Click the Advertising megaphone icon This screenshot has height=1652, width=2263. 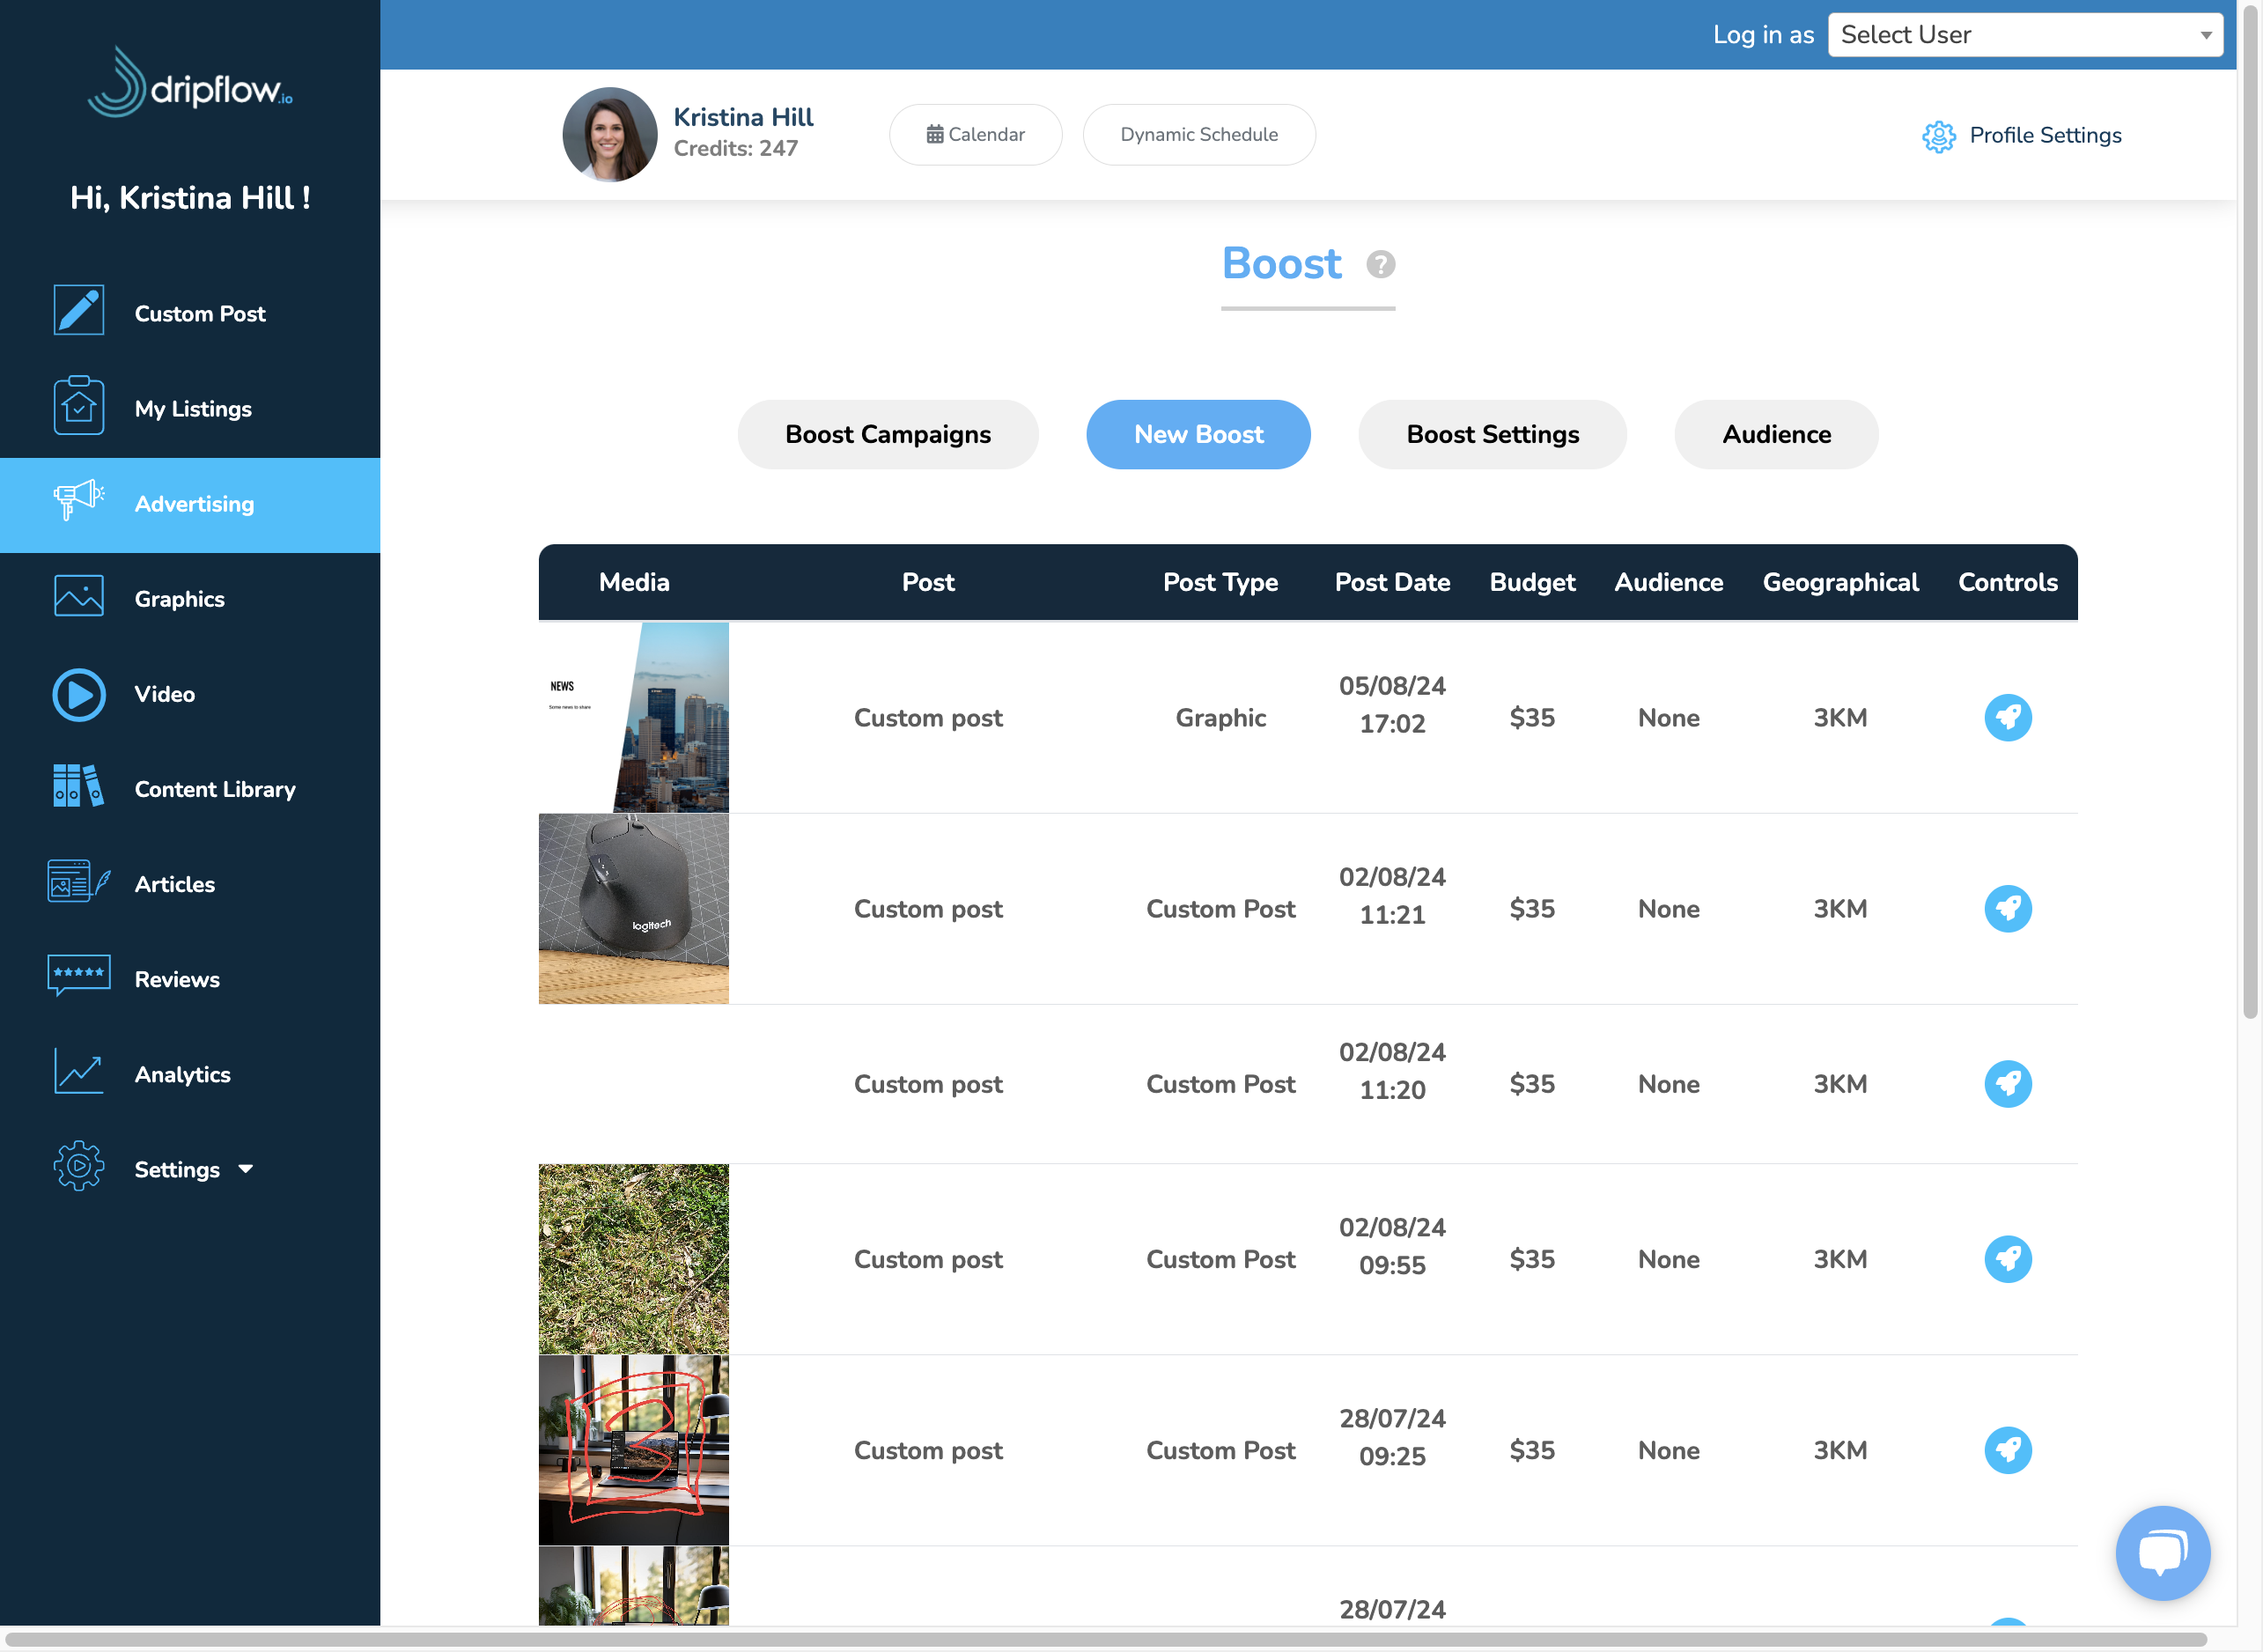[78, 500]
